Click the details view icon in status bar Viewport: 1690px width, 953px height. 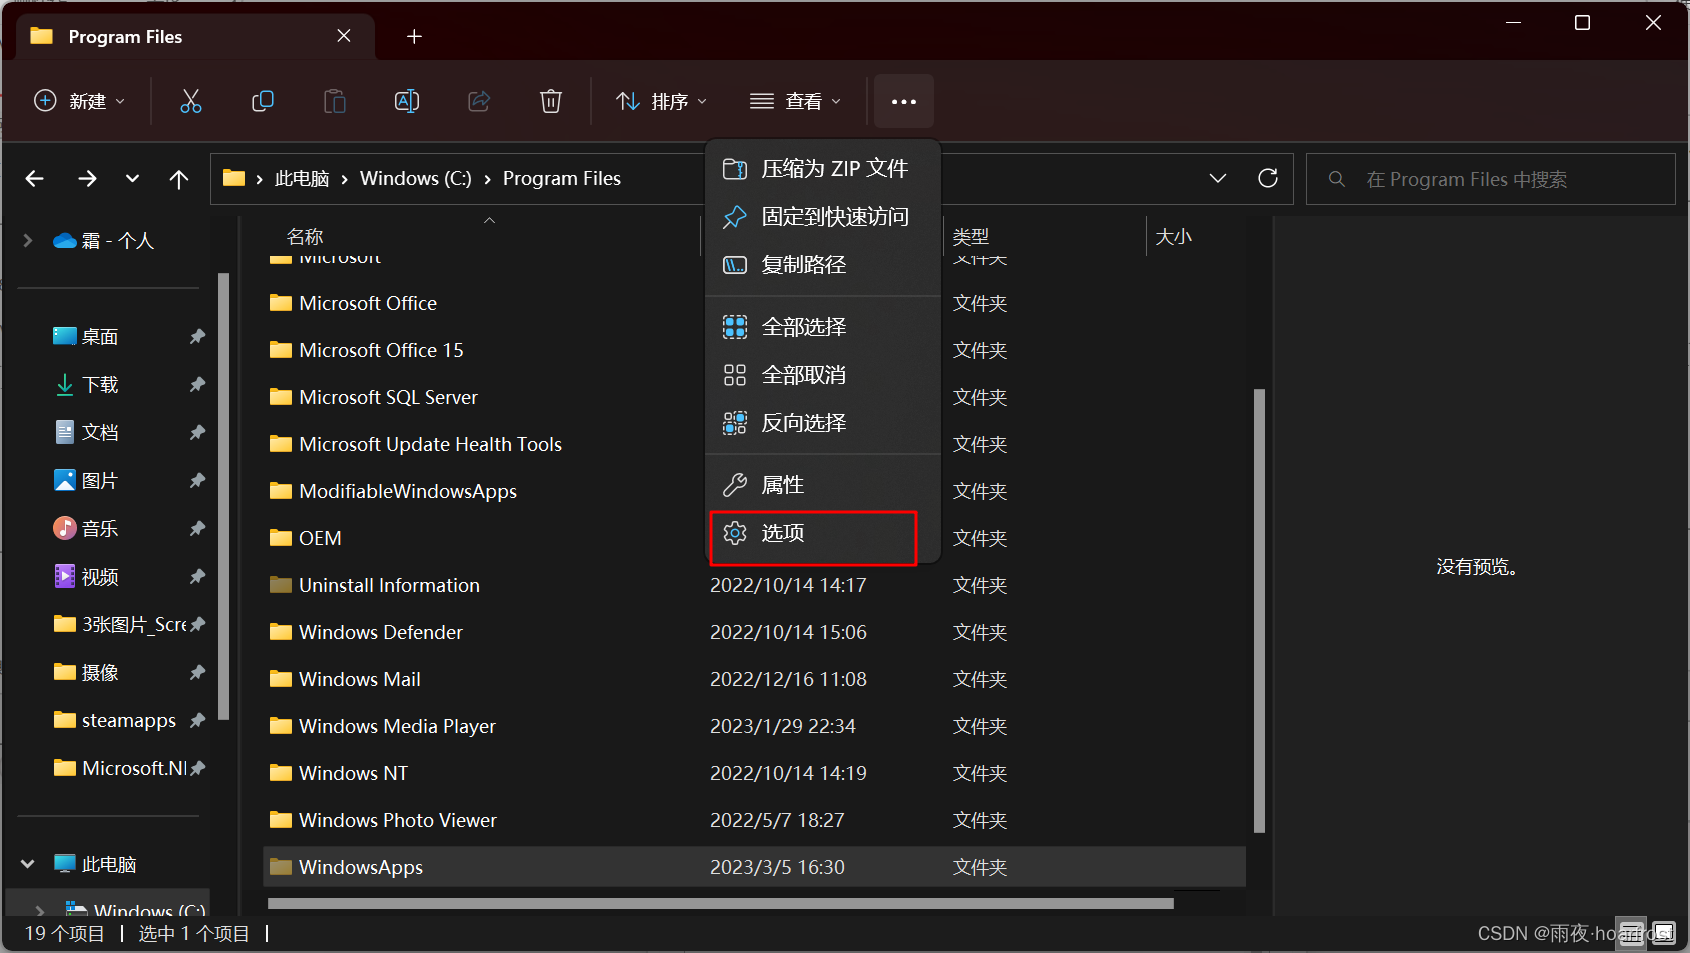point(1632,933)
